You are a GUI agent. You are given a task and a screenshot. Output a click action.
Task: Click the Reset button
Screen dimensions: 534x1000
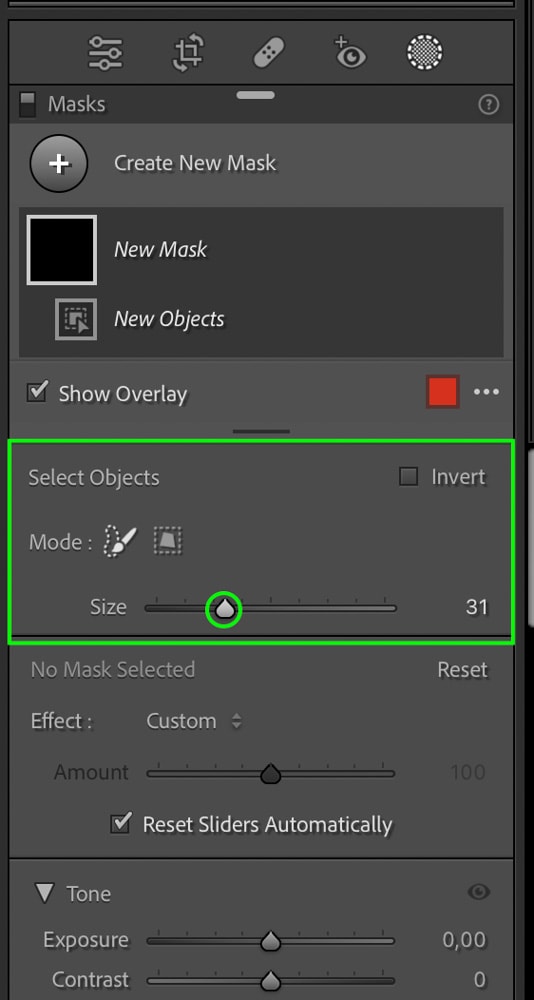pos(463,670)
